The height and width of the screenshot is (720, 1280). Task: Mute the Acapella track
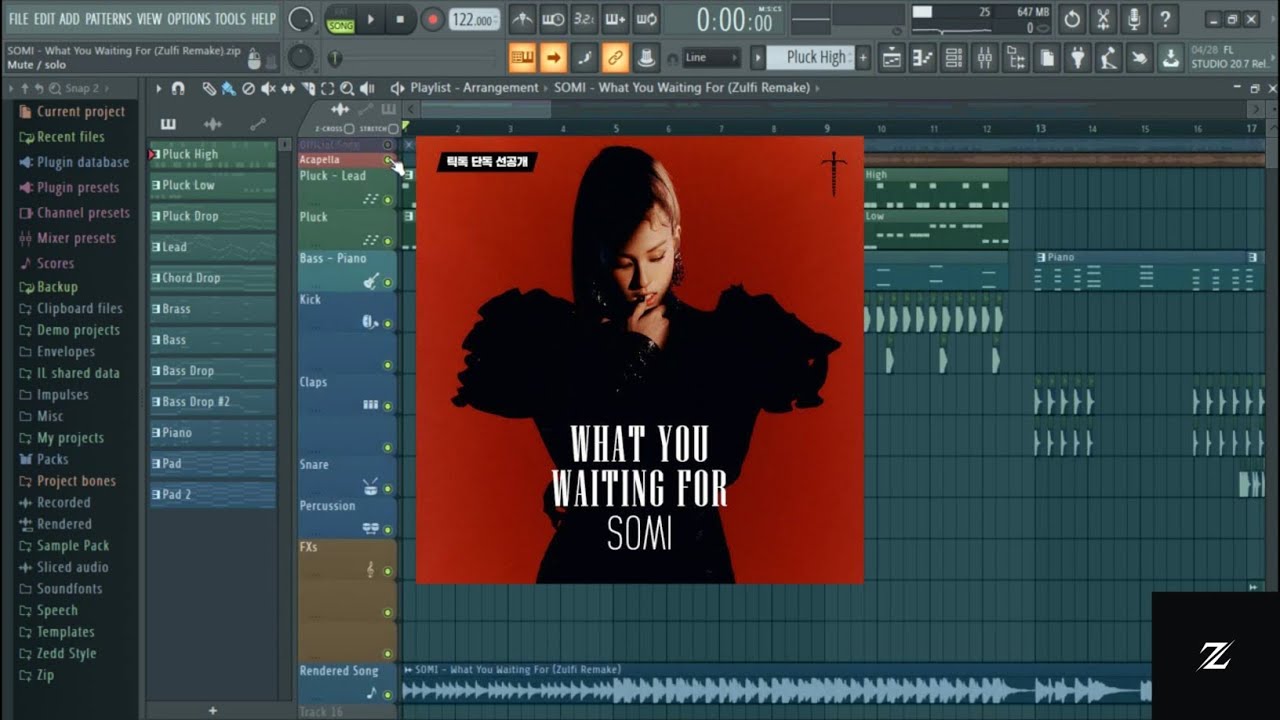tap(388, 160)
